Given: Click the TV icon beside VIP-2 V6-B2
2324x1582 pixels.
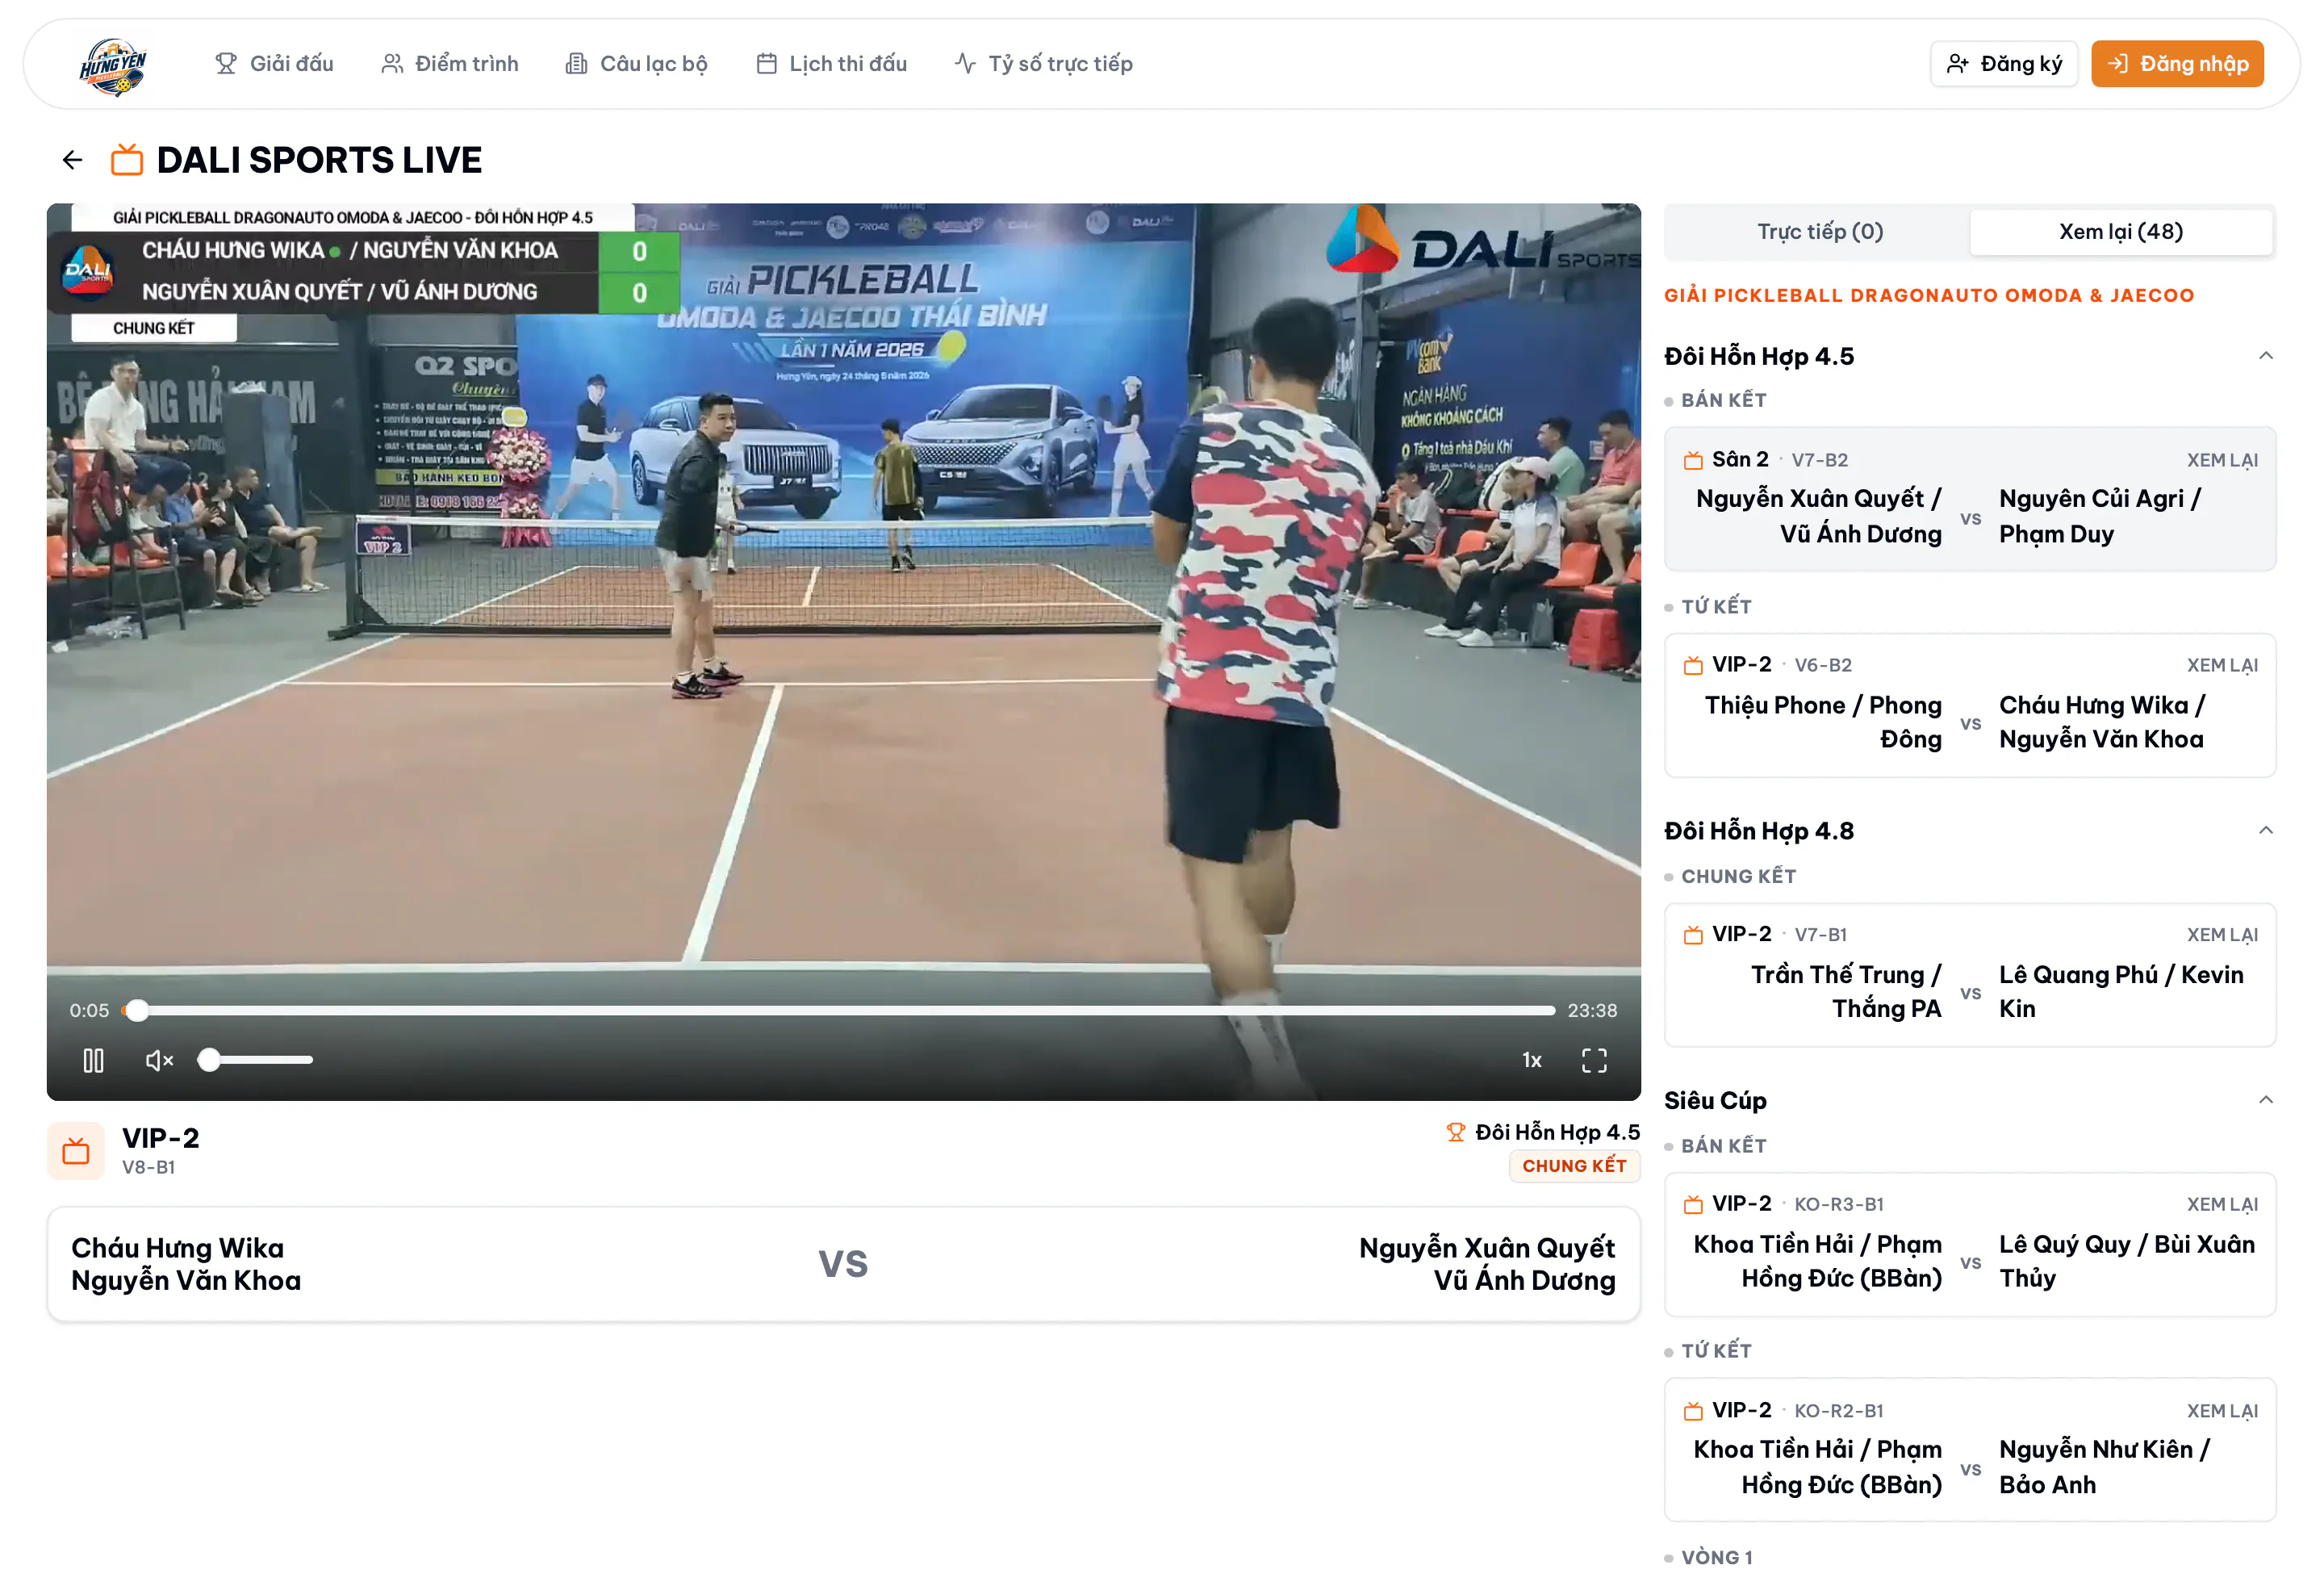Looking at the screenshot, I should pos(1693,666).
